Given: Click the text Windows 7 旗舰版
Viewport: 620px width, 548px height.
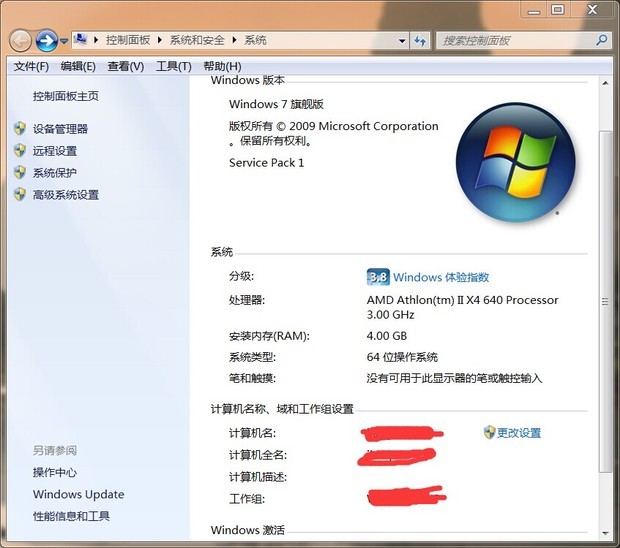Looking at the screenshot, I should tap(276, 104).
